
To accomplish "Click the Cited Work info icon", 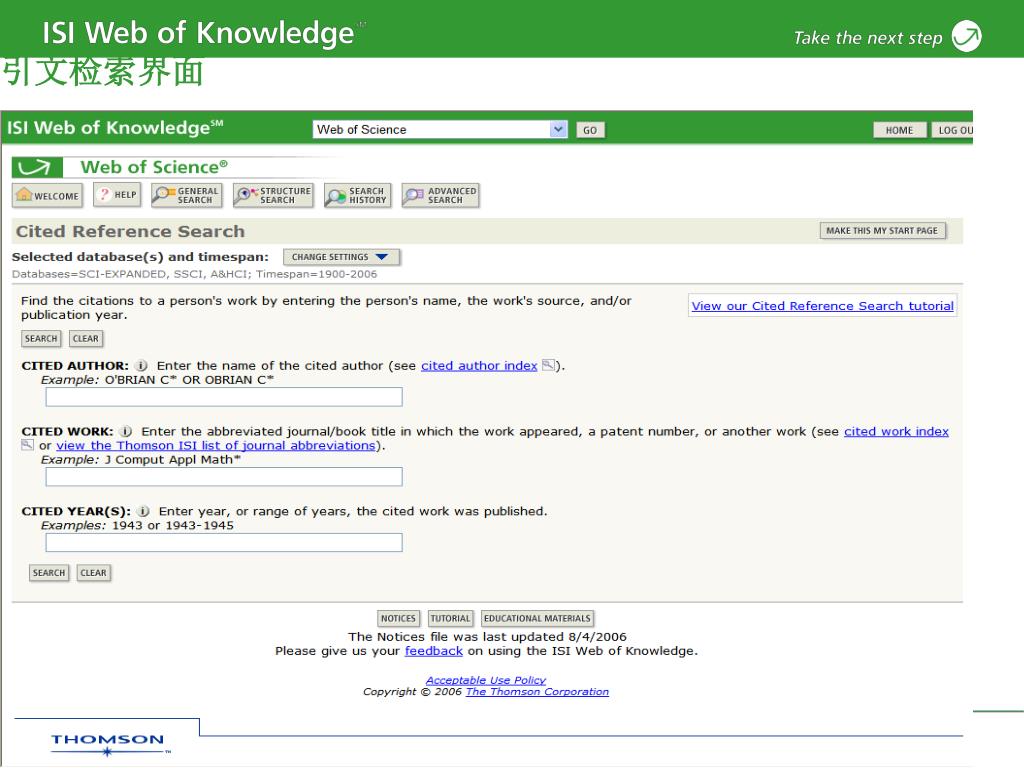I will [x=126, y=432].
